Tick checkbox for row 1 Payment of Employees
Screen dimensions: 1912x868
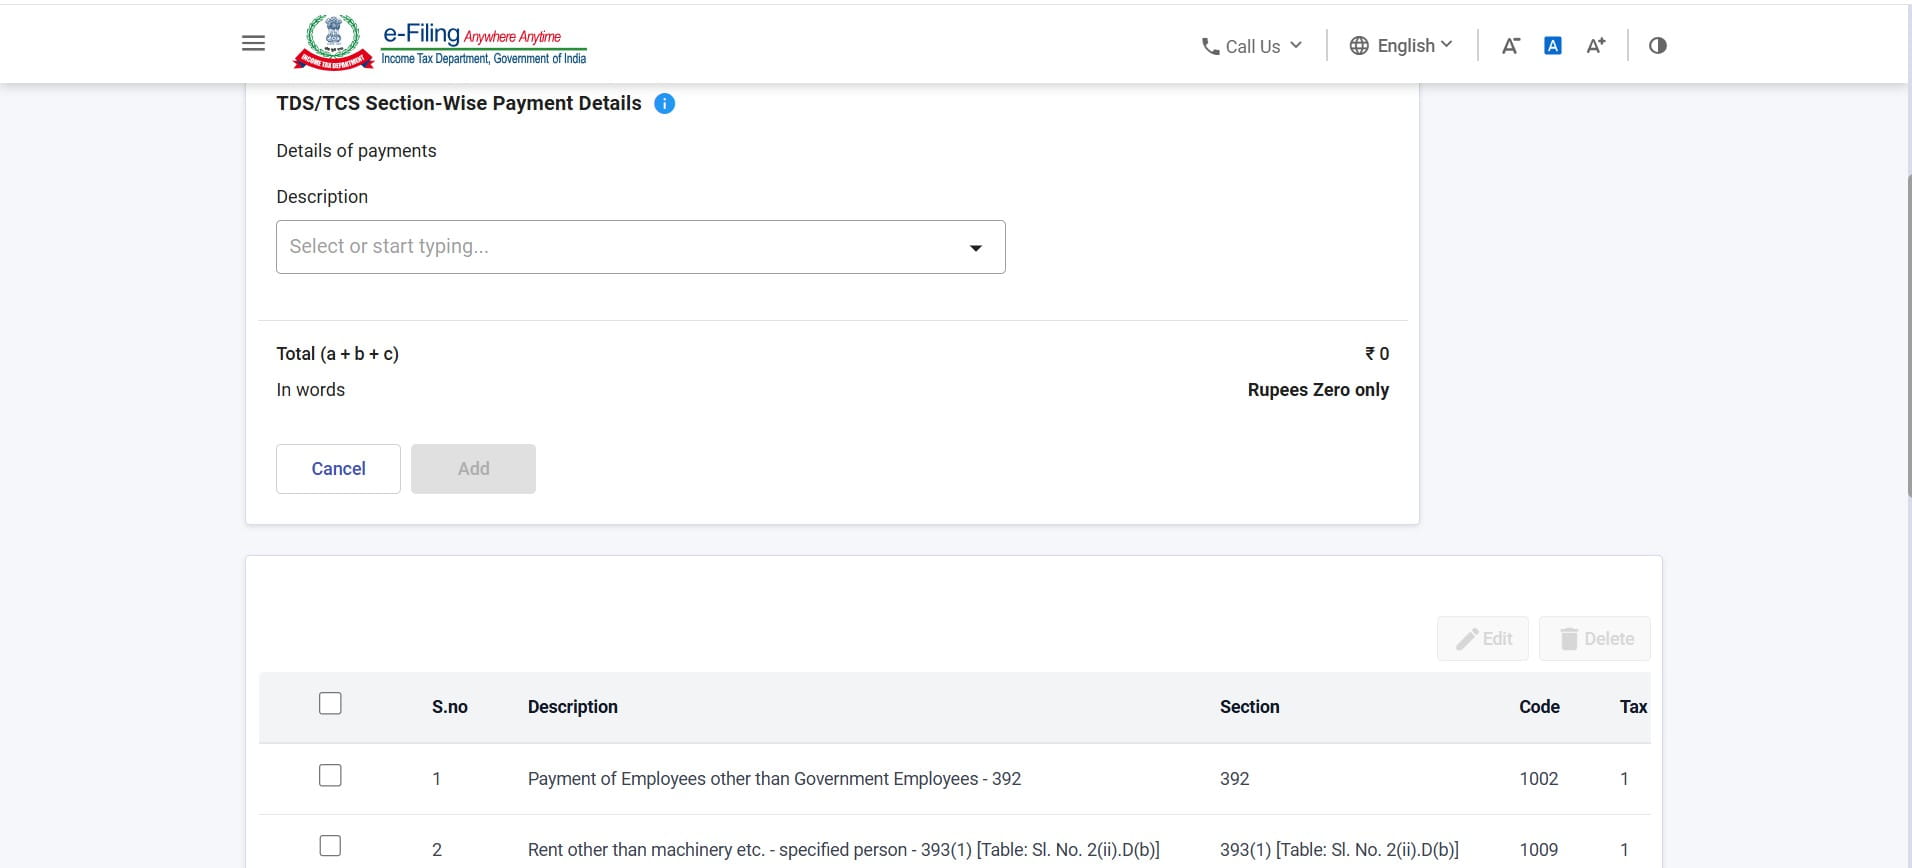click(330, 775)
